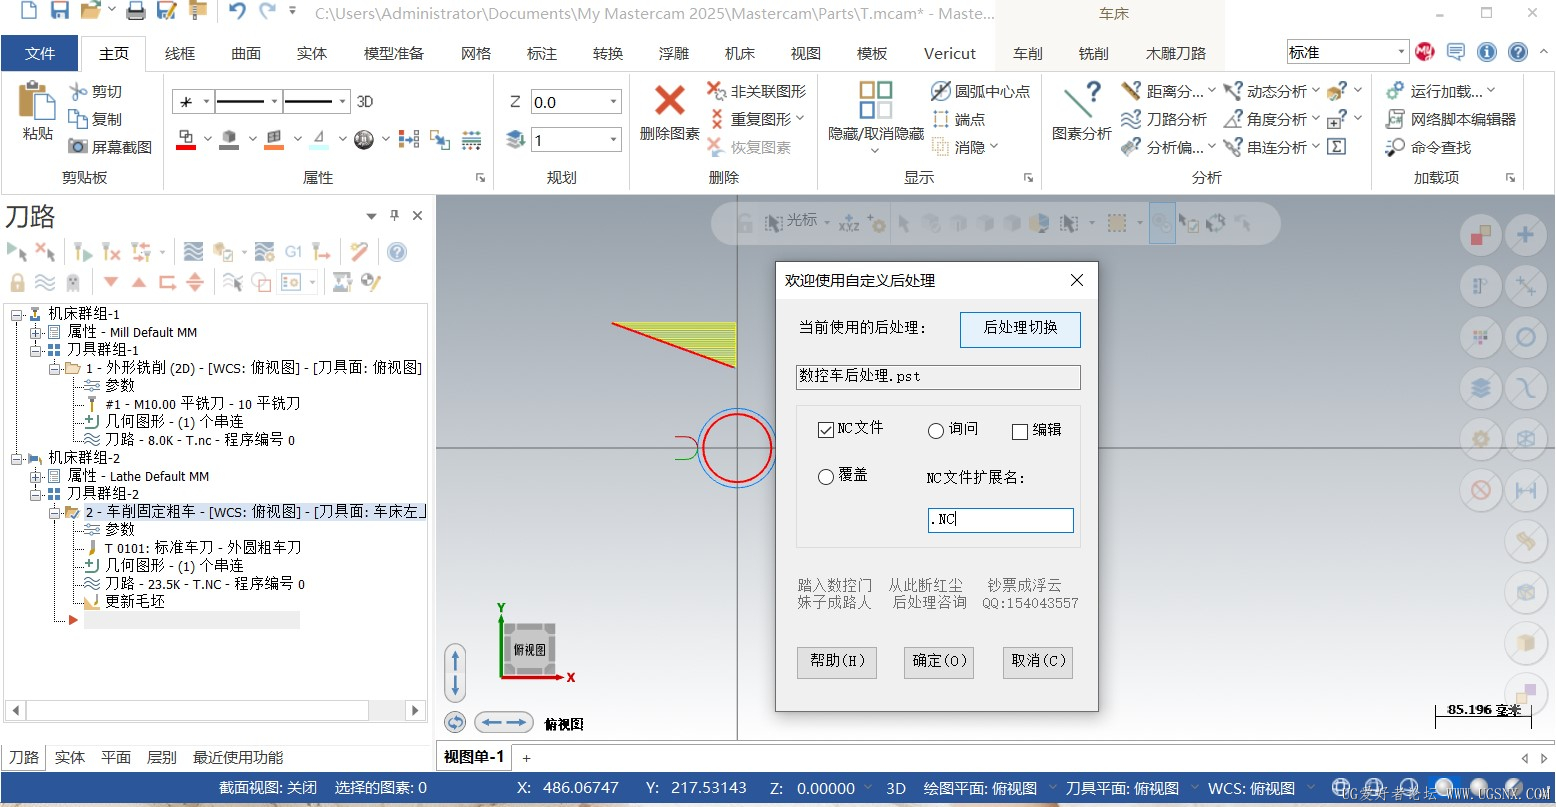1556x807 pixels.
Task: Open the 车削 ribbon tab
Action: [1028, 54]
